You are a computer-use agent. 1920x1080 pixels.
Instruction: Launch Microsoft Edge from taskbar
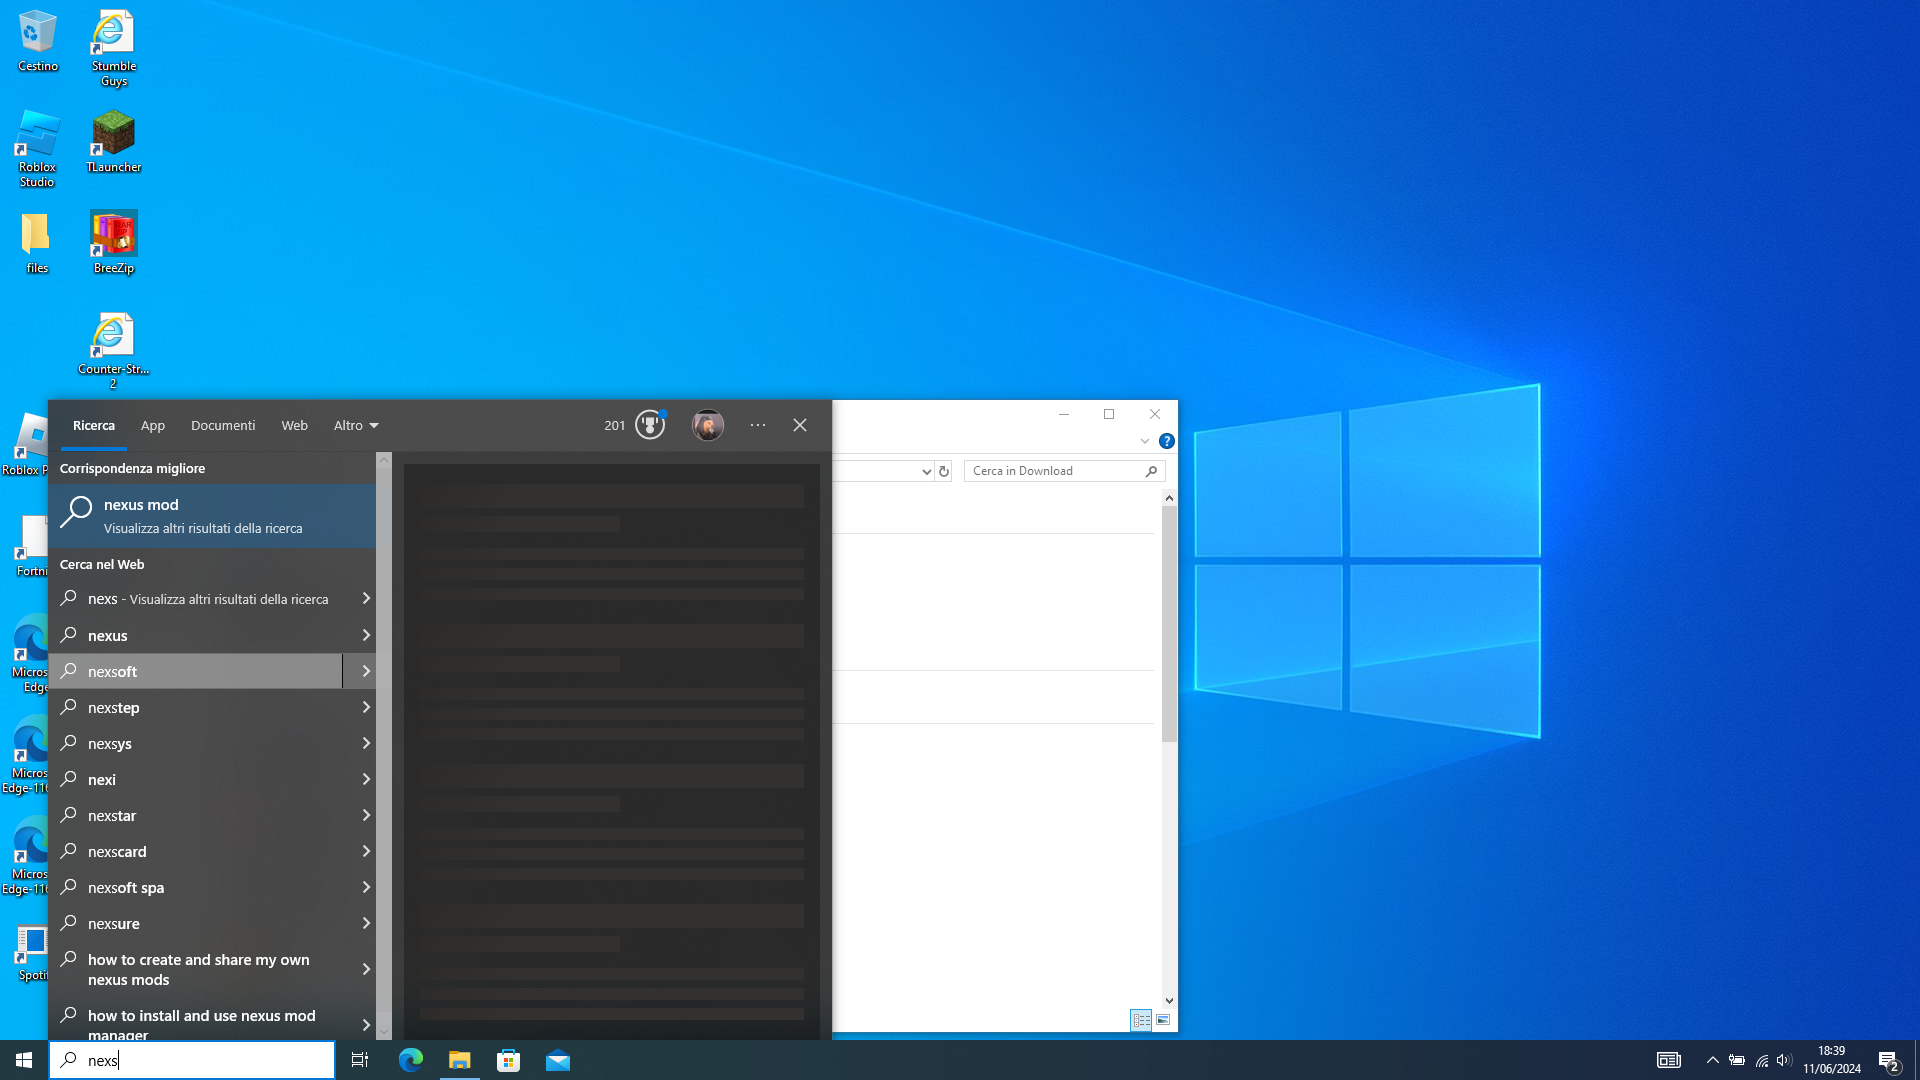pos(410,1060)
